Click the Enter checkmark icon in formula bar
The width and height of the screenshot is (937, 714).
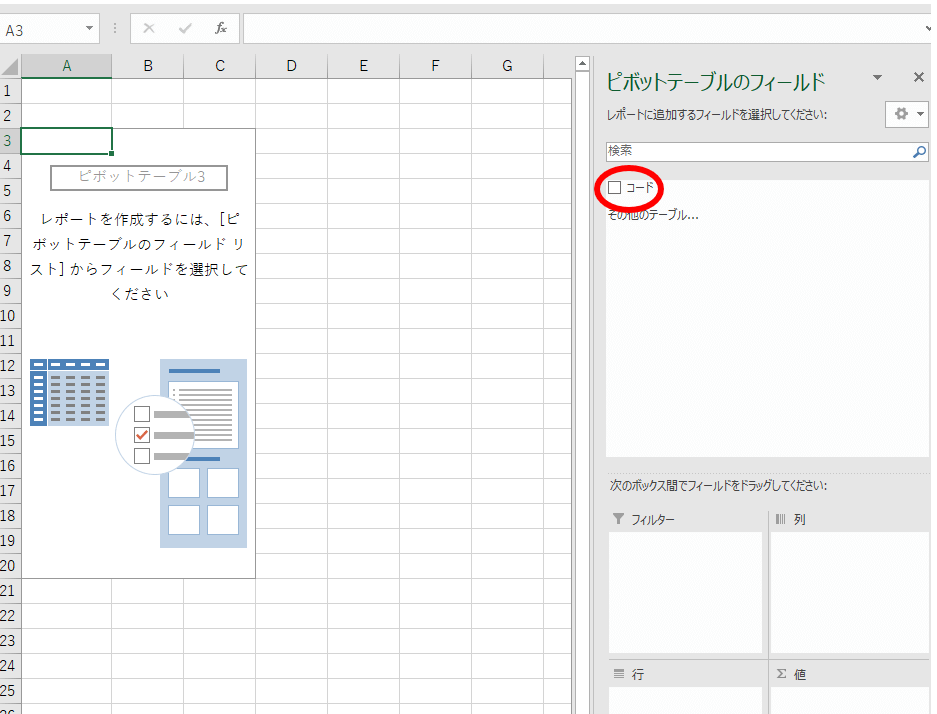tap(185, 29)
